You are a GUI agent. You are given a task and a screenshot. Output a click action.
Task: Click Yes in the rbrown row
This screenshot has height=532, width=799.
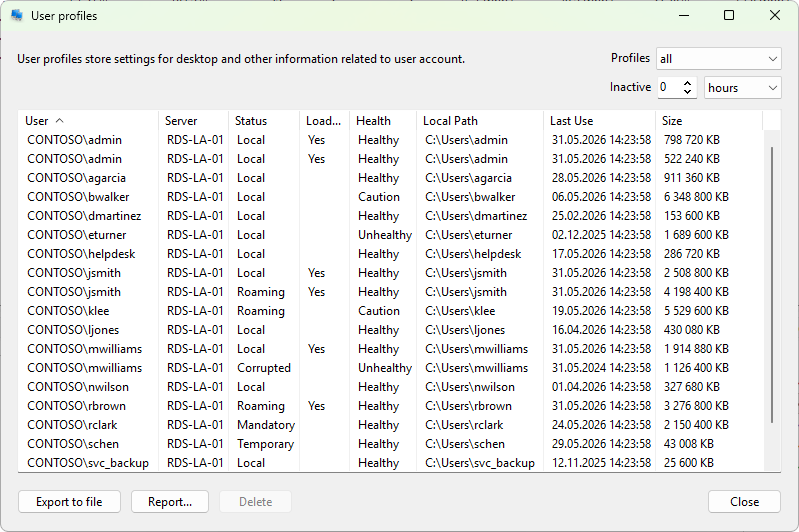(316, 406)
